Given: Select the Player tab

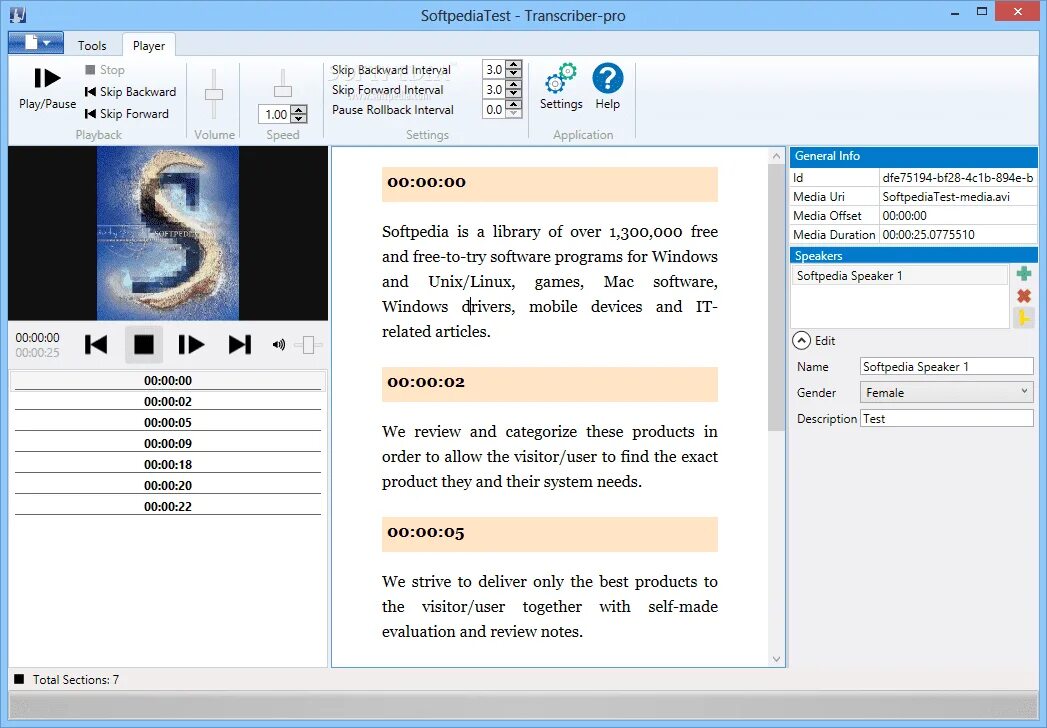Looking at the screenshot, I should (x=148, y=45).
